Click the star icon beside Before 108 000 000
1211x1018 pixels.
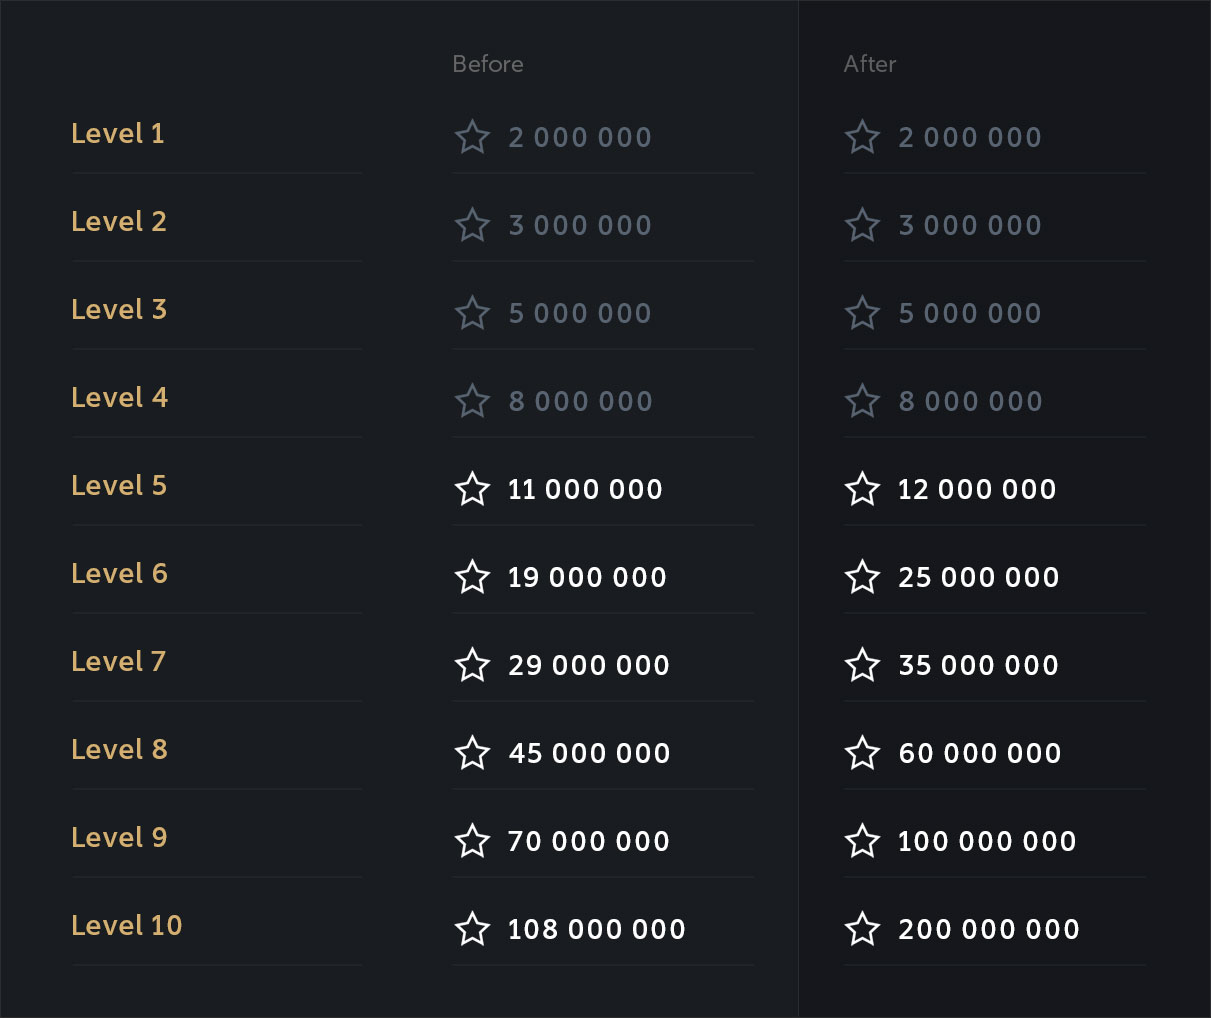tap(472, 929)
